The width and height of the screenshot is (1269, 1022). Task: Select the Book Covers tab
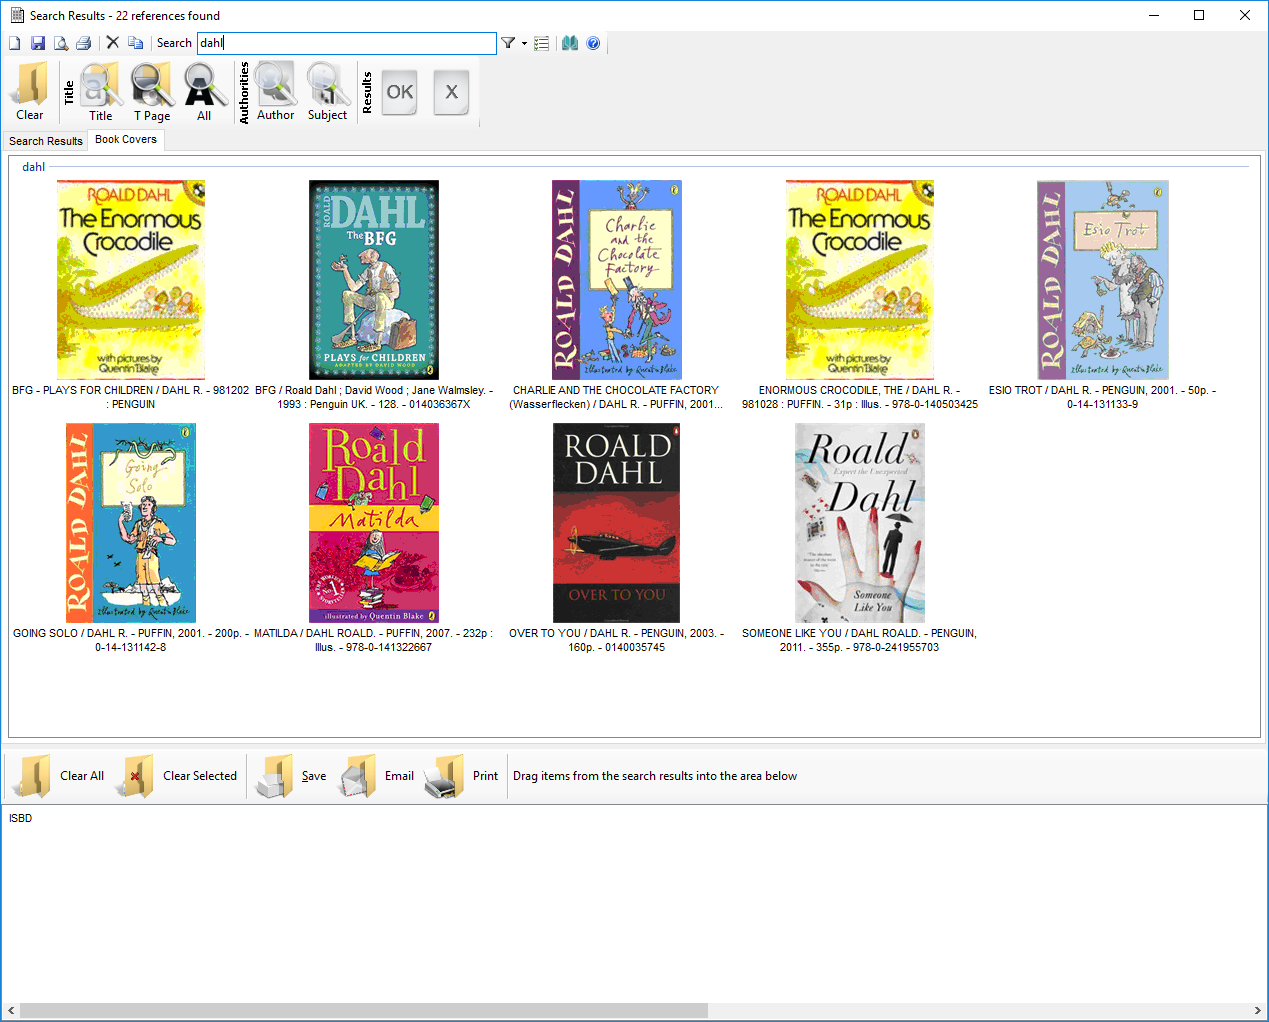point(126,140)
